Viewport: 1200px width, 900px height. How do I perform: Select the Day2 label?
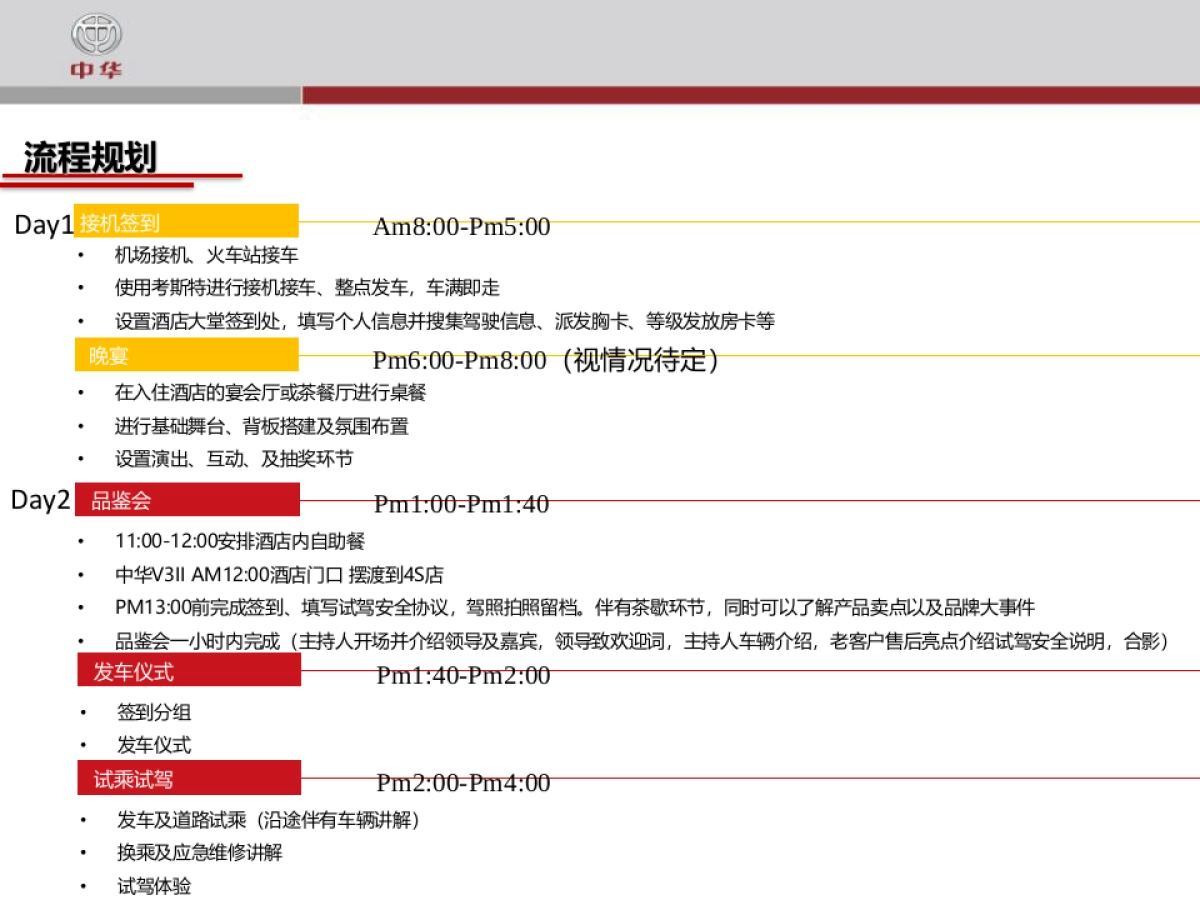[x=41, y=500]
